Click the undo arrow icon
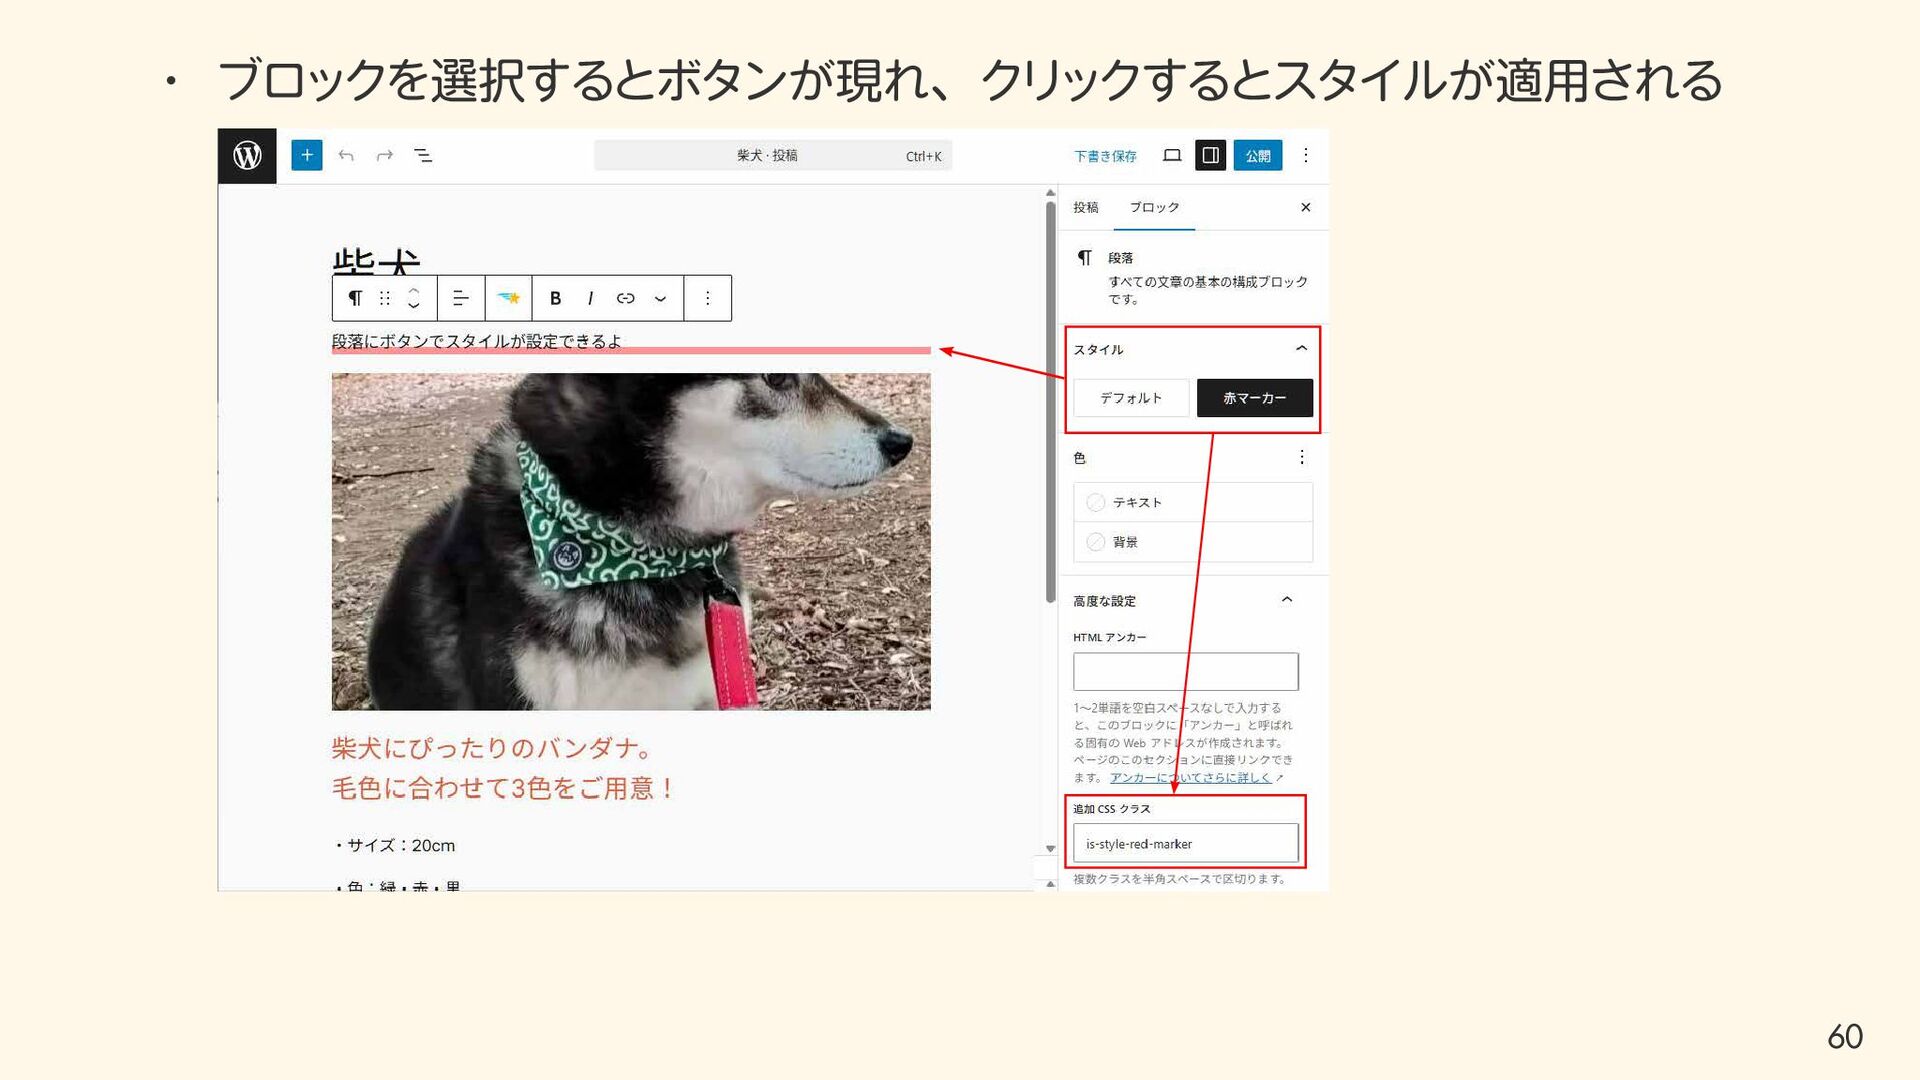Viewport: 1920px width, 1080px height. (x=346, y=156)
